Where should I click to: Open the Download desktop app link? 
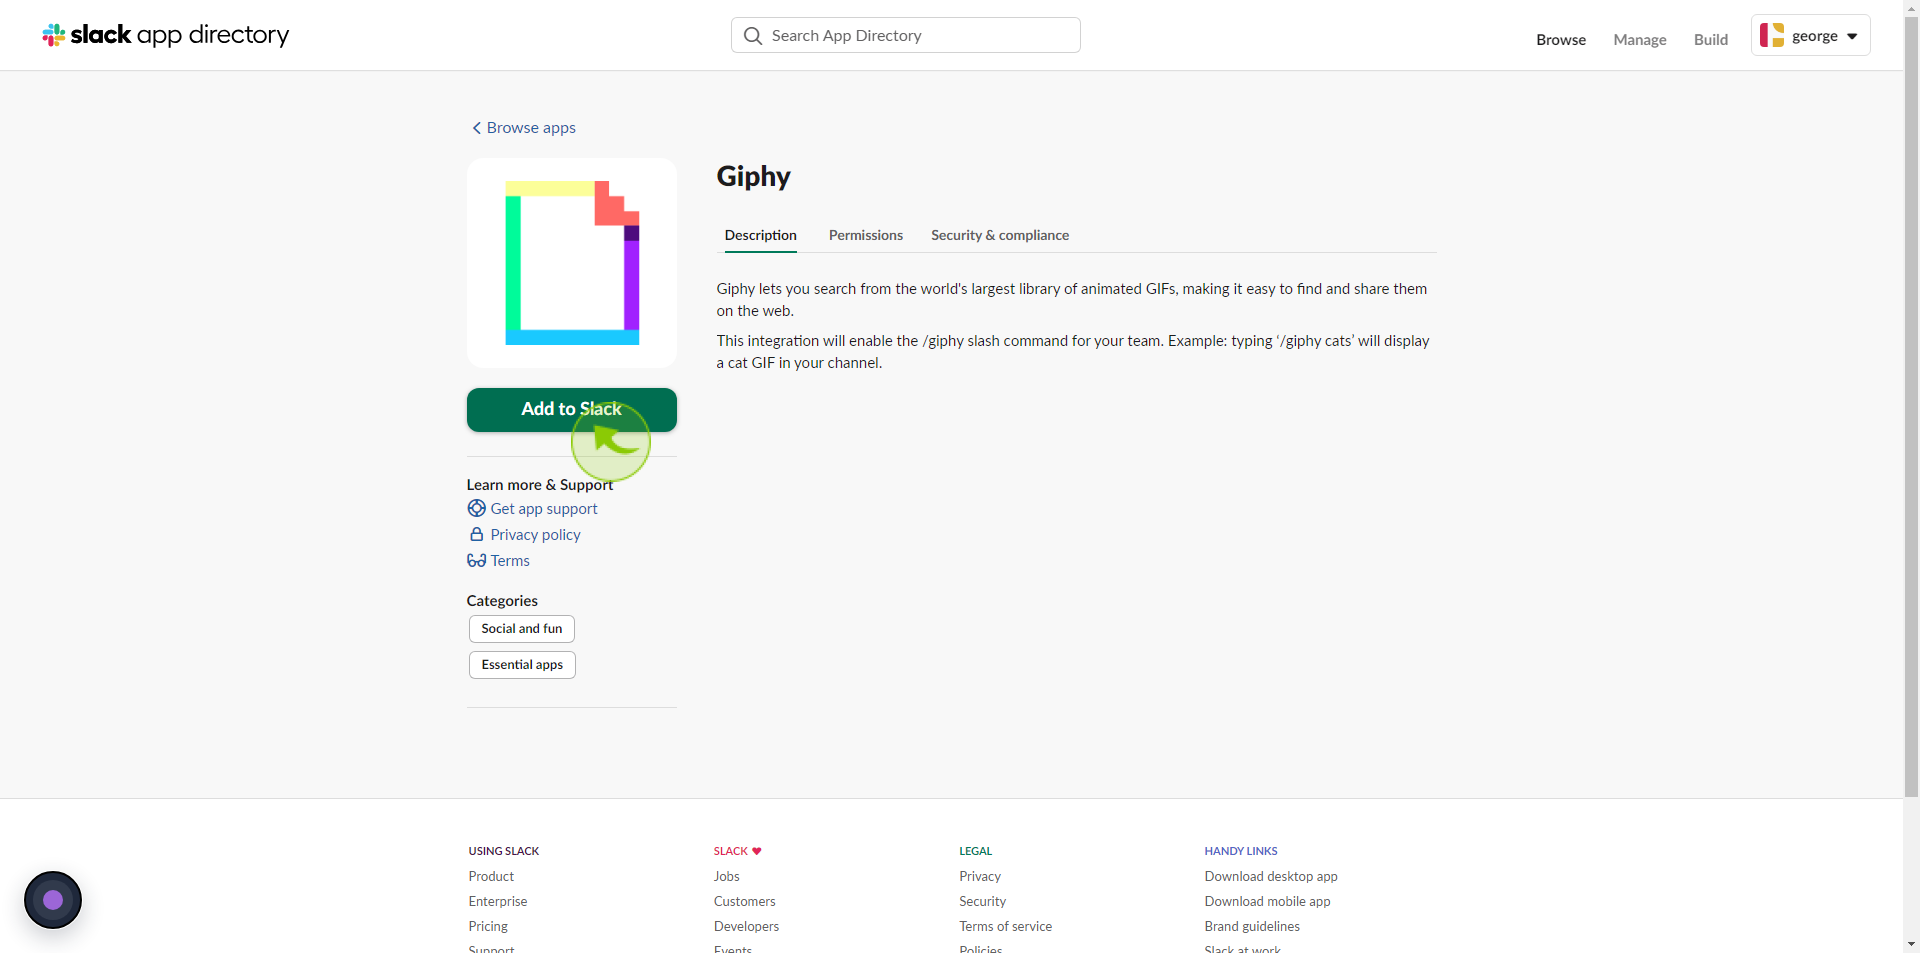pos(1271,876)
